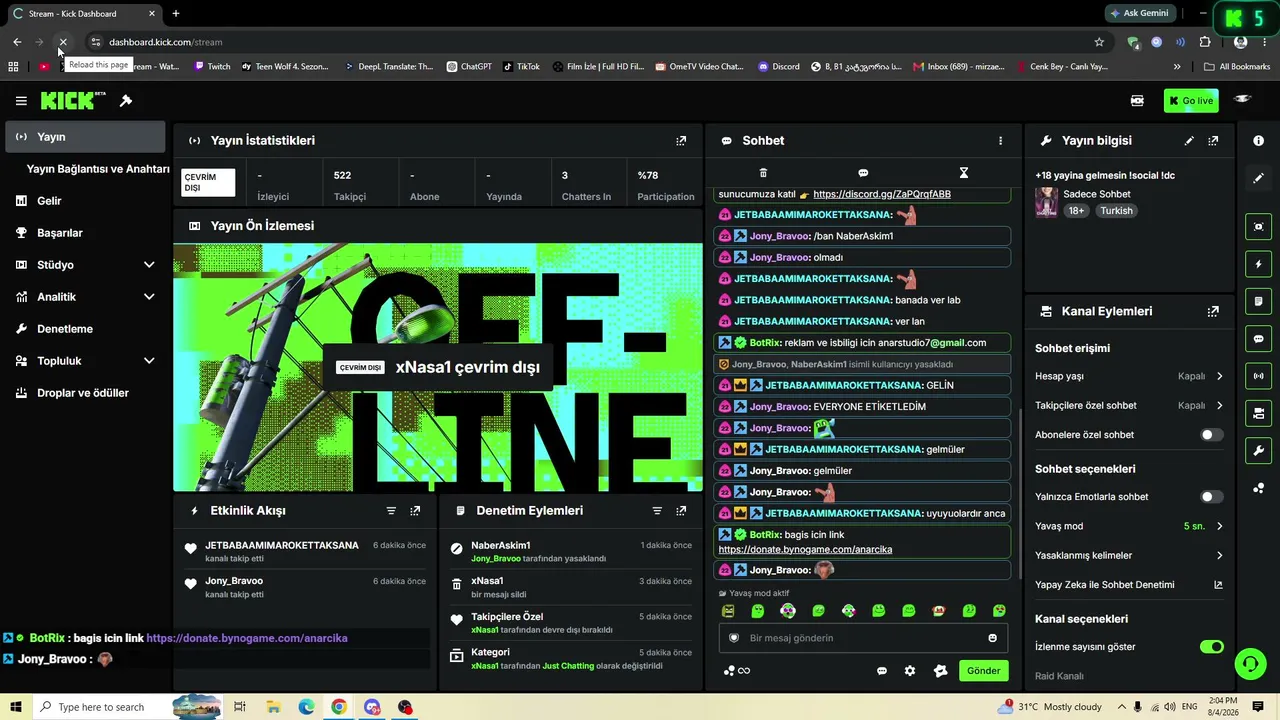Pop out the Kanal Eylemleri panel
The width and height of the screenshot is (1280, 720).
coord(1213,312)
